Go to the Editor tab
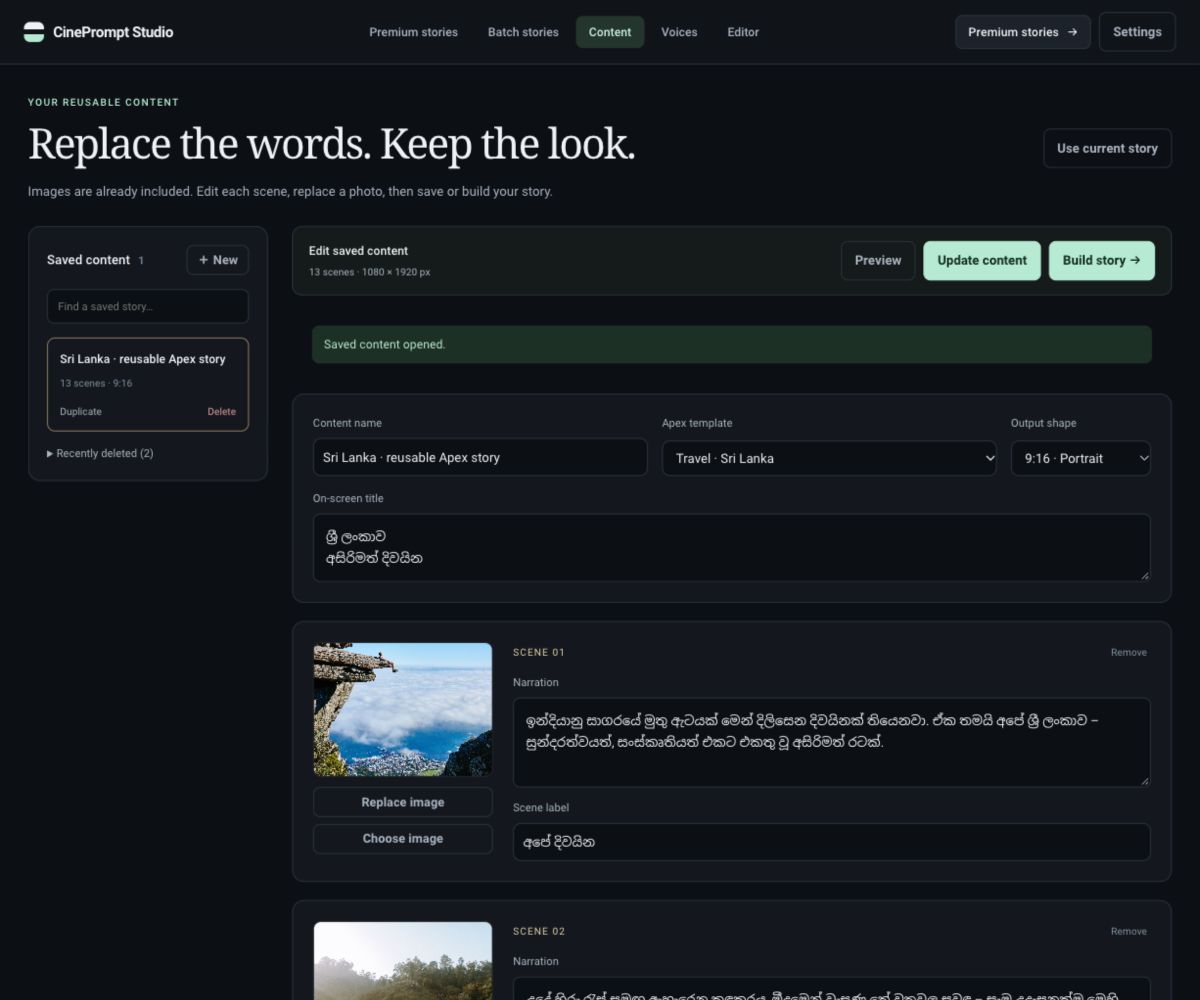This screenshot has width=1200, height=1000. (743, 32)
